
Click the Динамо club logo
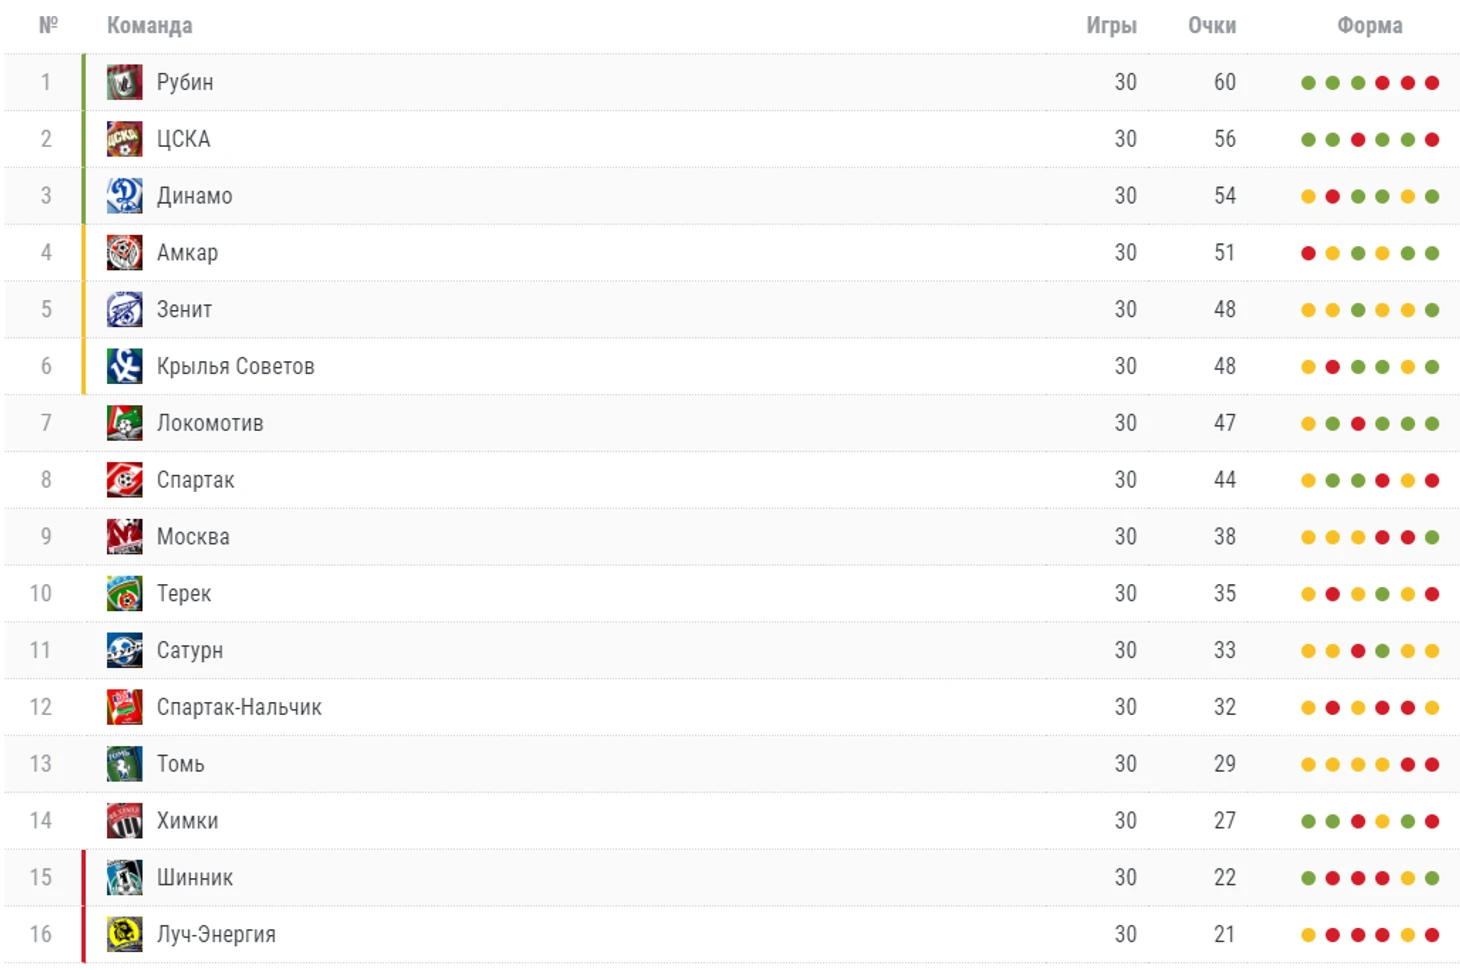pyautogui.click(x=124, y=196)
